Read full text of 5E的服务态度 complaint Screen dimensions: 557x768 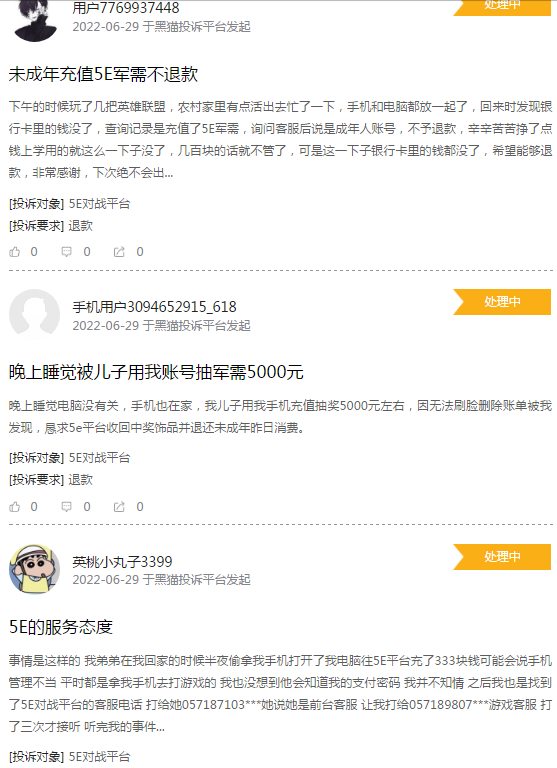pos(280,694)
